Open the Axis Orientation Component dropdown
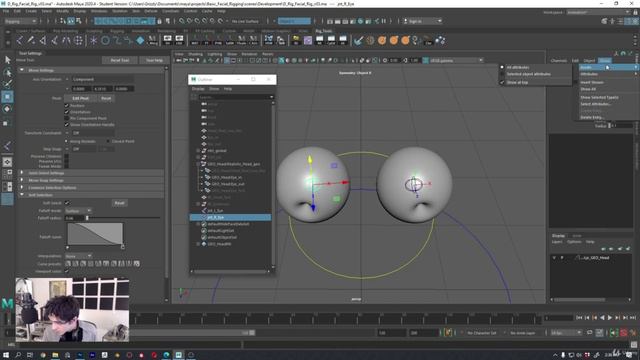Image resolution: width=640 pixels, height=360 pixels. tap(102, 79)
